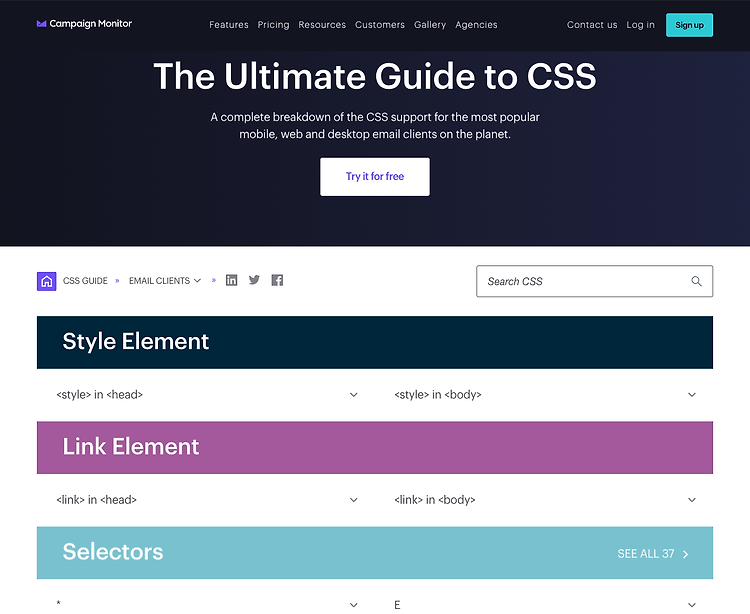The width and height of the screenshot is (750, 614).
Task: Click the Try it for free button
Action: coord(375,176)
